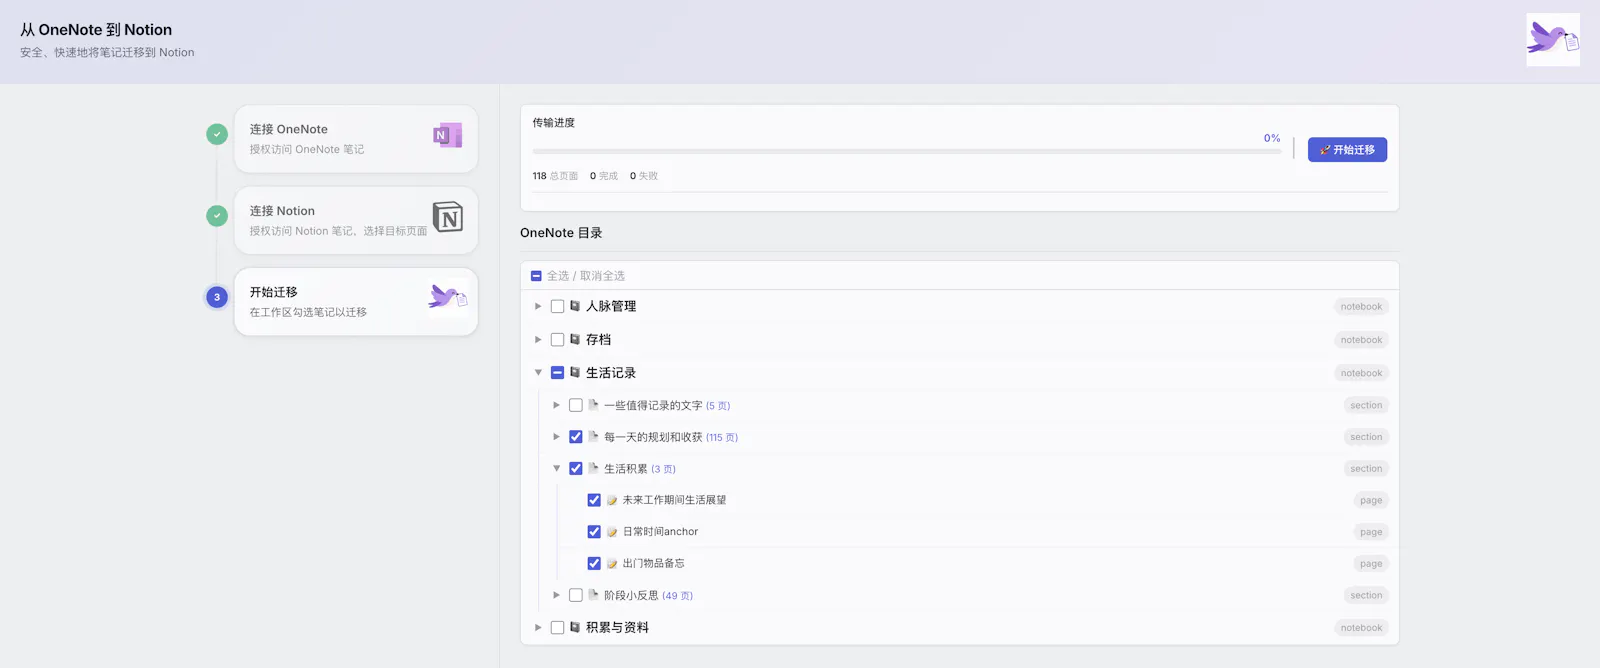Screen dimensions: 1600x668
Task: Open the 连接 OneNote step card
Action: [356, 139]
